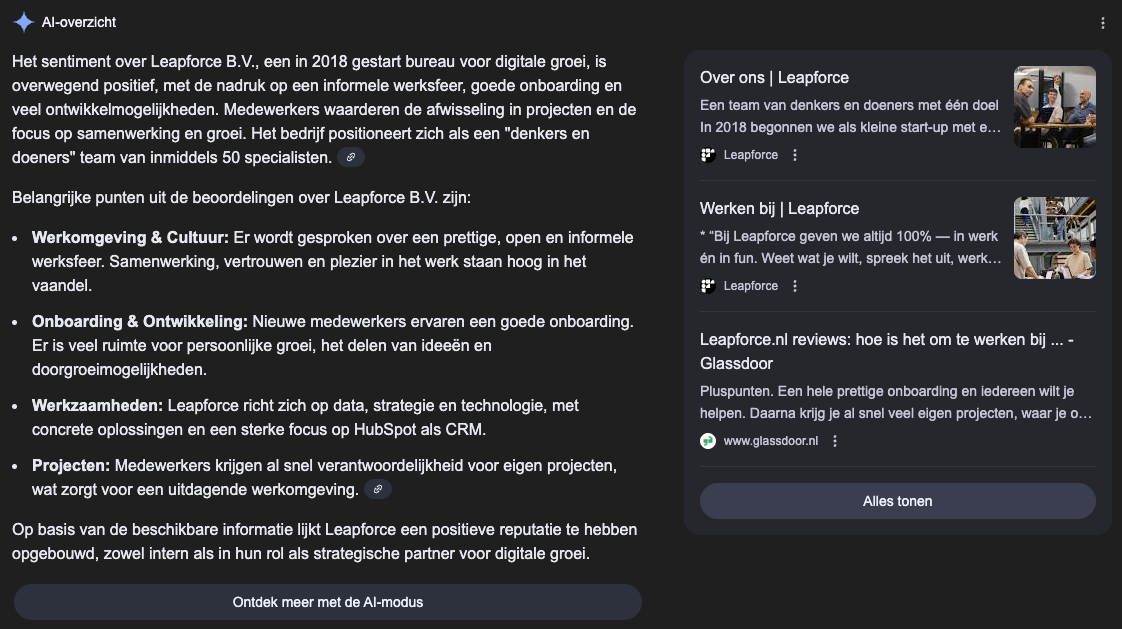Click the citation link icon after first paragraph
This screenshot has width=1122, height=629.
[352, 157]
